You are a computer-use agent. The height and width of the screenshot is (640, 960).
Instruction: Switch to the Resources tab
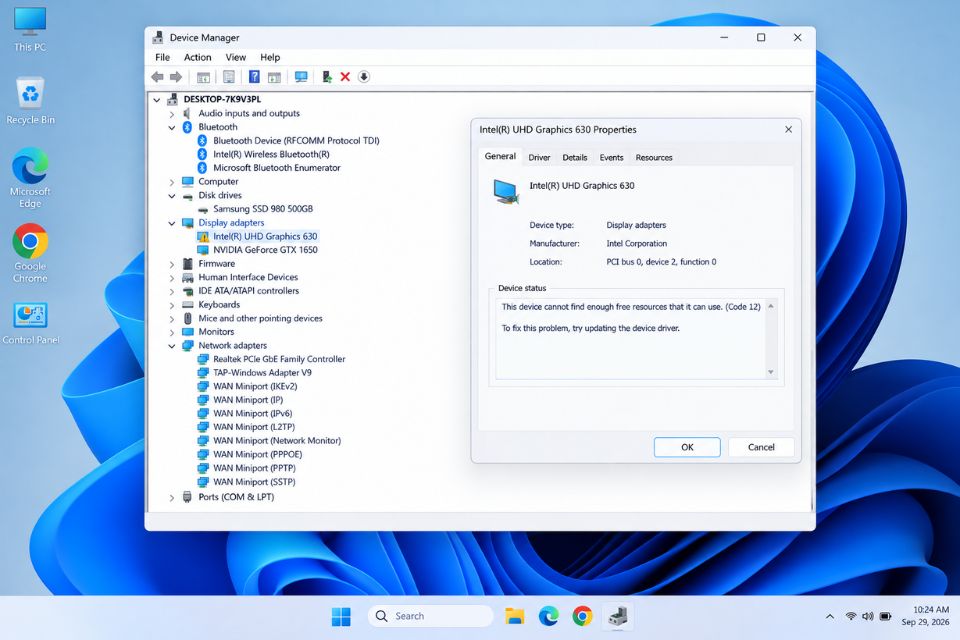click(x=653, y=157)
